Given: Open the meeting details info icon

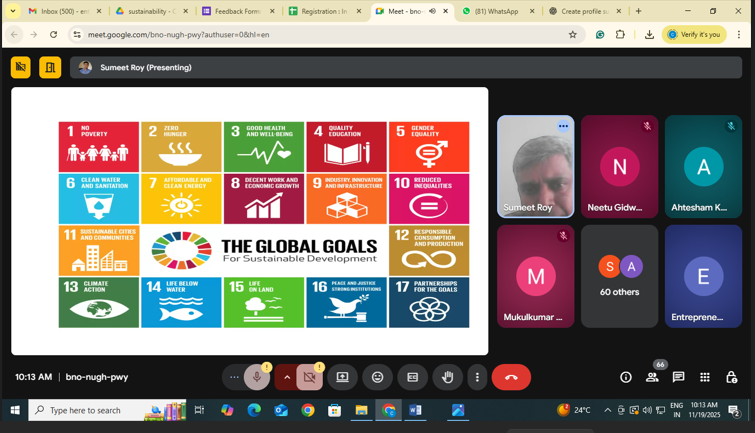Looking at the screenshot, I should coord(626,377).
